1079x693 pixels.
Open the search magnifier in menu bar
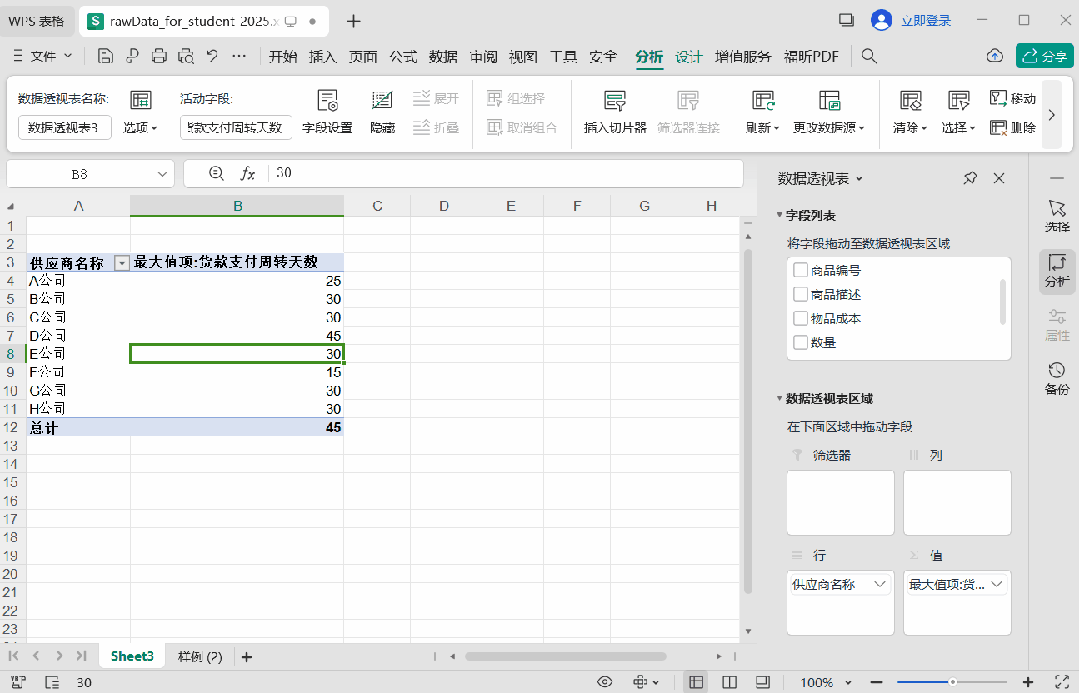(869, 56)
